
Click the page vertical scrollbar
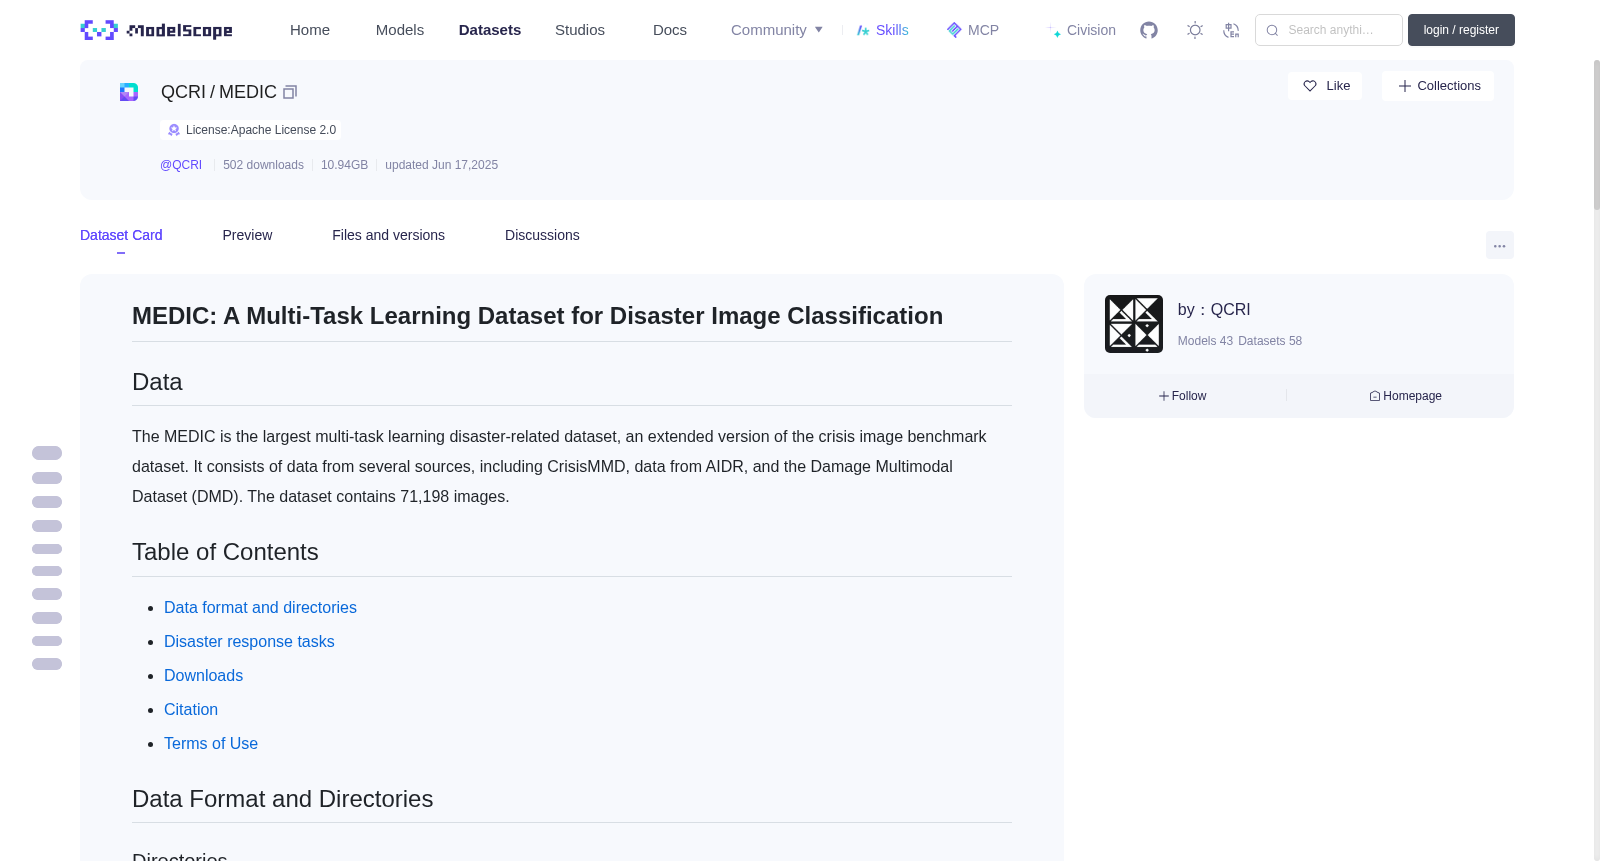point(1596,135)
